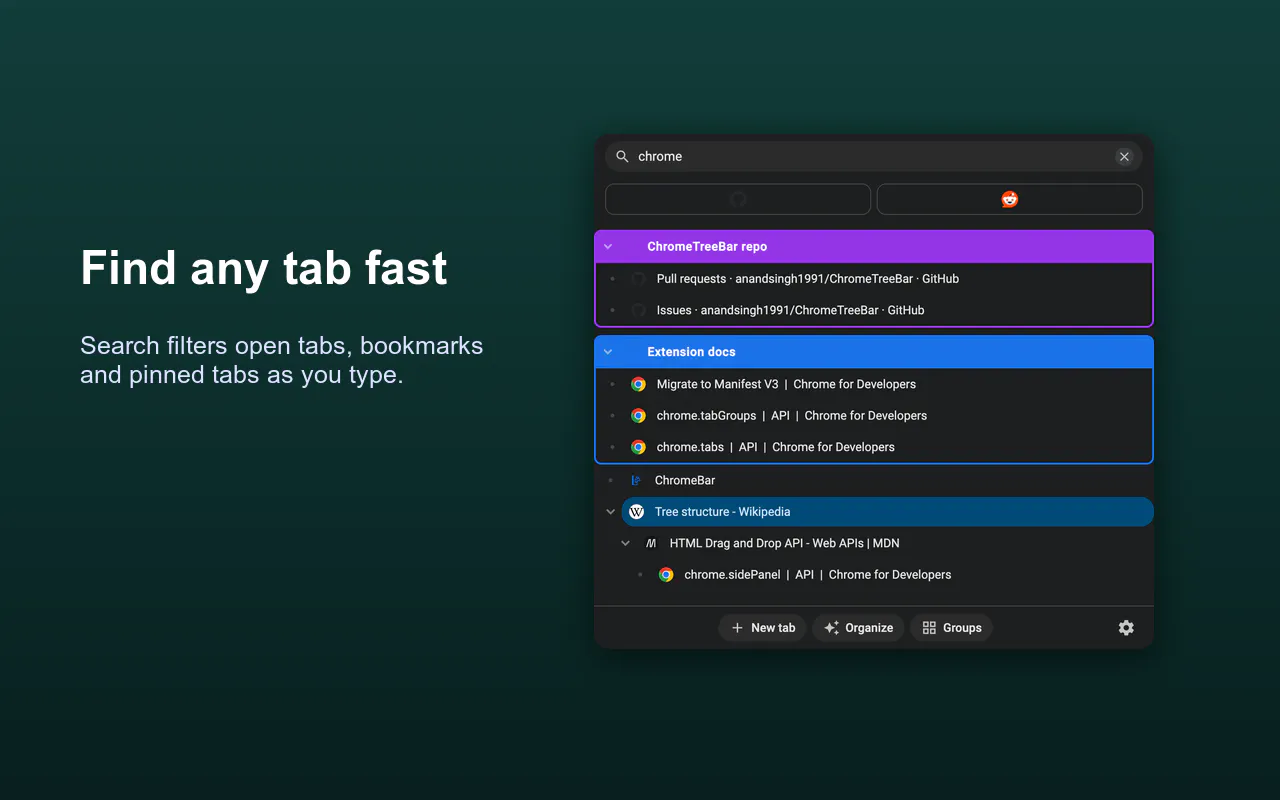This screenshot has width=1280, height=800.
Task: Open HTML Drag and Drop API MDN tab
Action: pos(895,544)
